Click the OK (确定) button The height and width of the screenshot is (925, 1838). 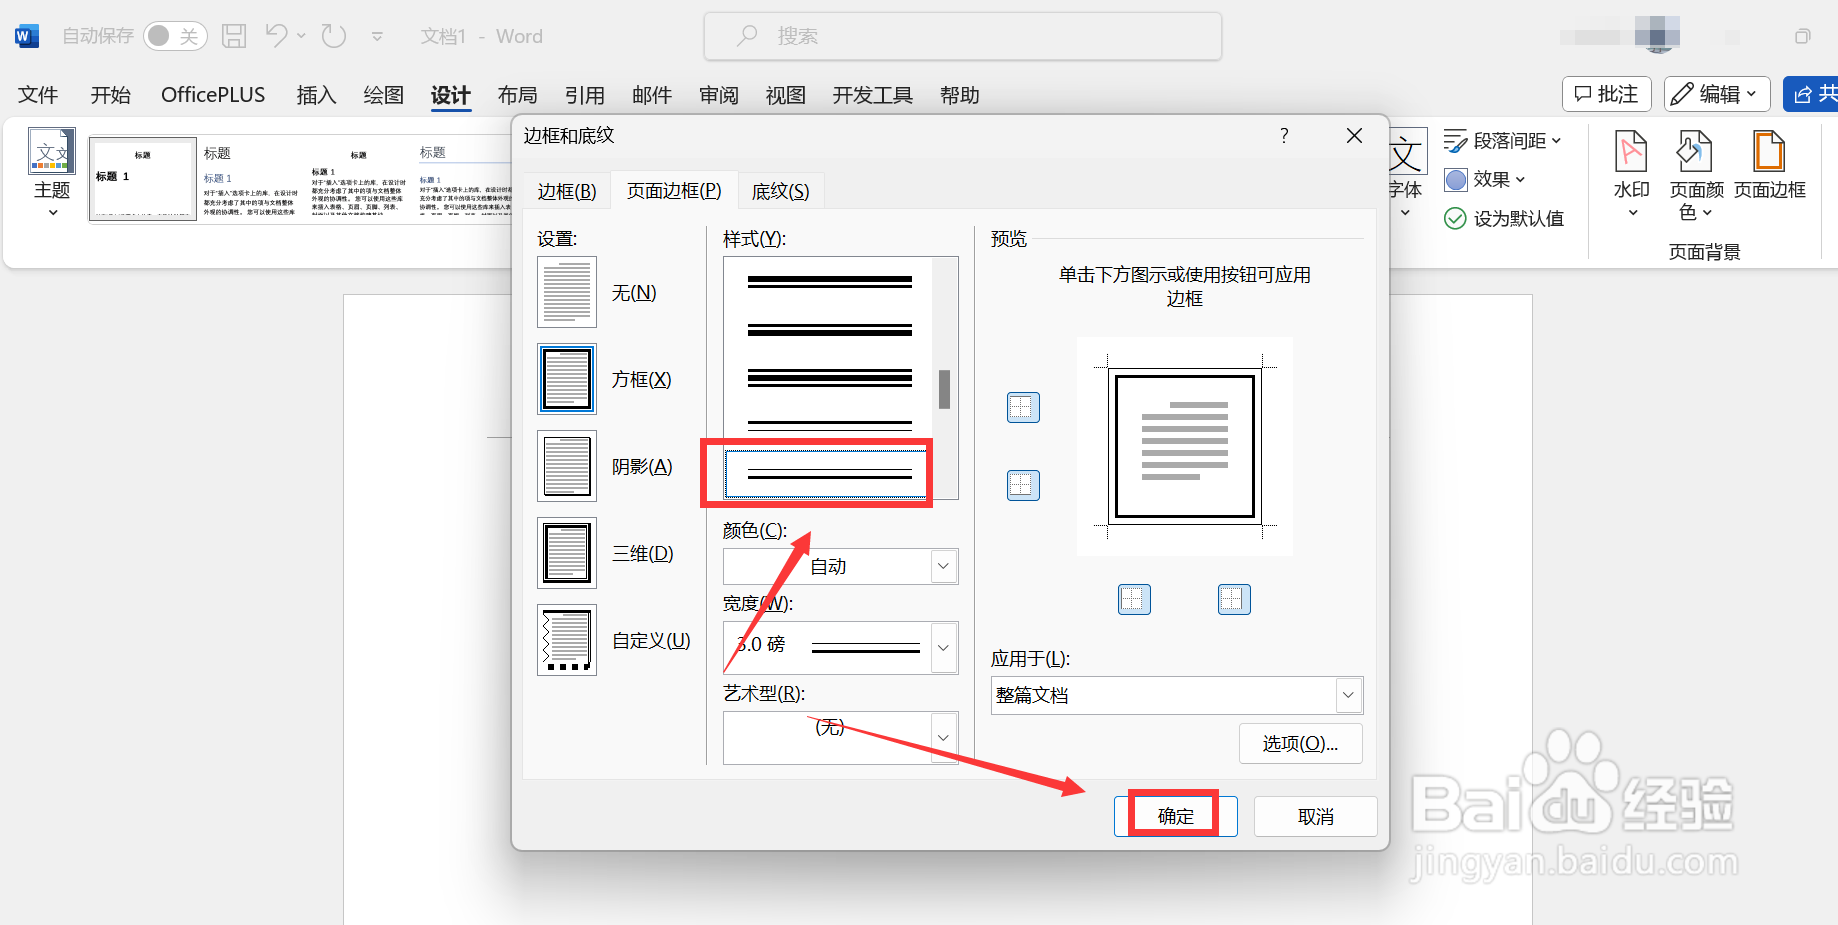[x=1176, y=816]
